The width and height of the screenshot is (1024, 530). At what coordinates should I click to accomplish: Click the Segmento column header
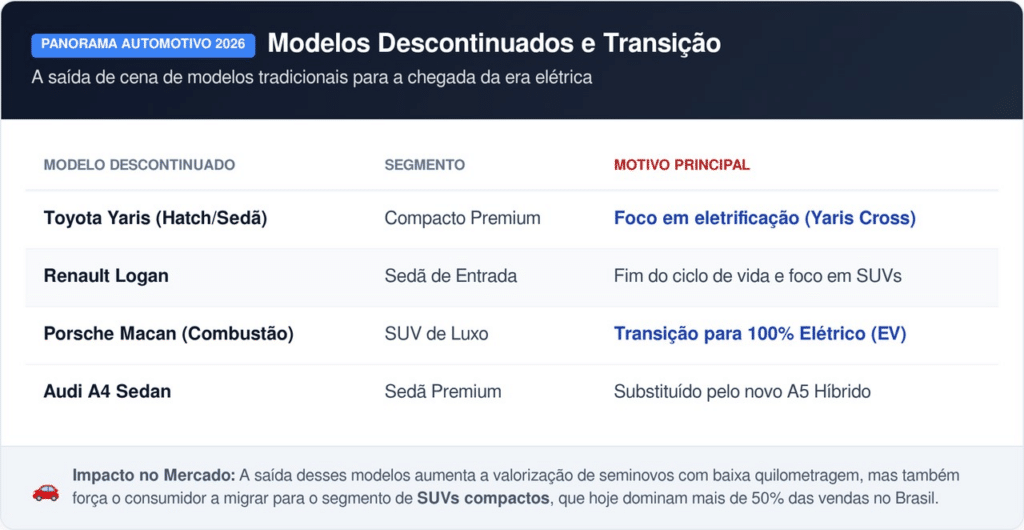424,165
